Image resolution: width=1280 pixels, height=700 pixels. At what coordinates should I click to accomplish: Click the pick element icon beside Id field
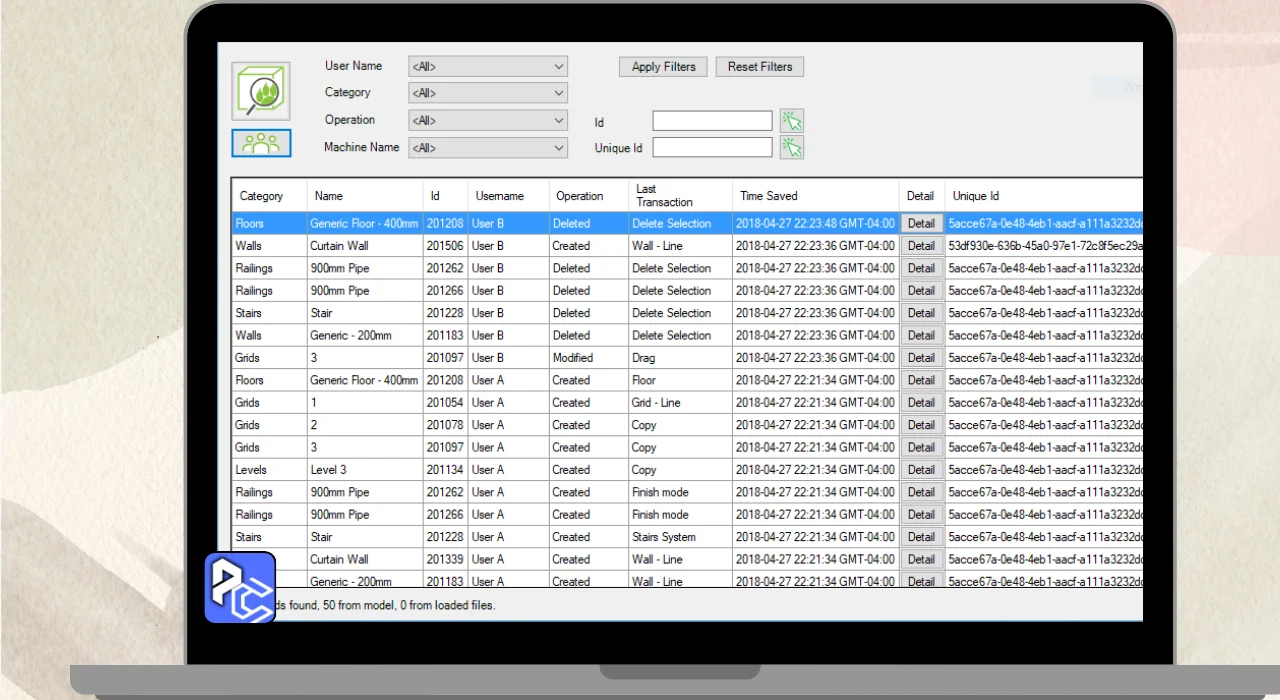[x=792, y=121]
